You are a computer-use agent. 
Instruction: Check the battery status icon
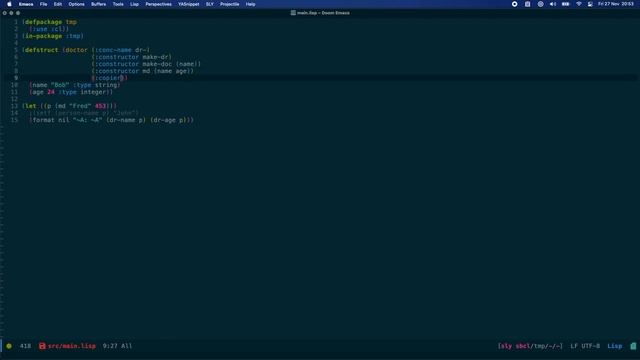565,4
